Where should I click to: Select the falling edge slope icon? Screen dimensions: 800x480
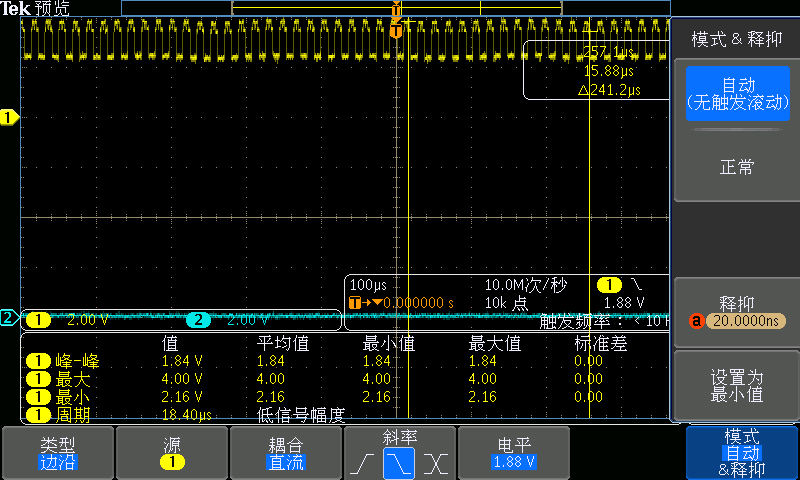[x=398, y=463]
